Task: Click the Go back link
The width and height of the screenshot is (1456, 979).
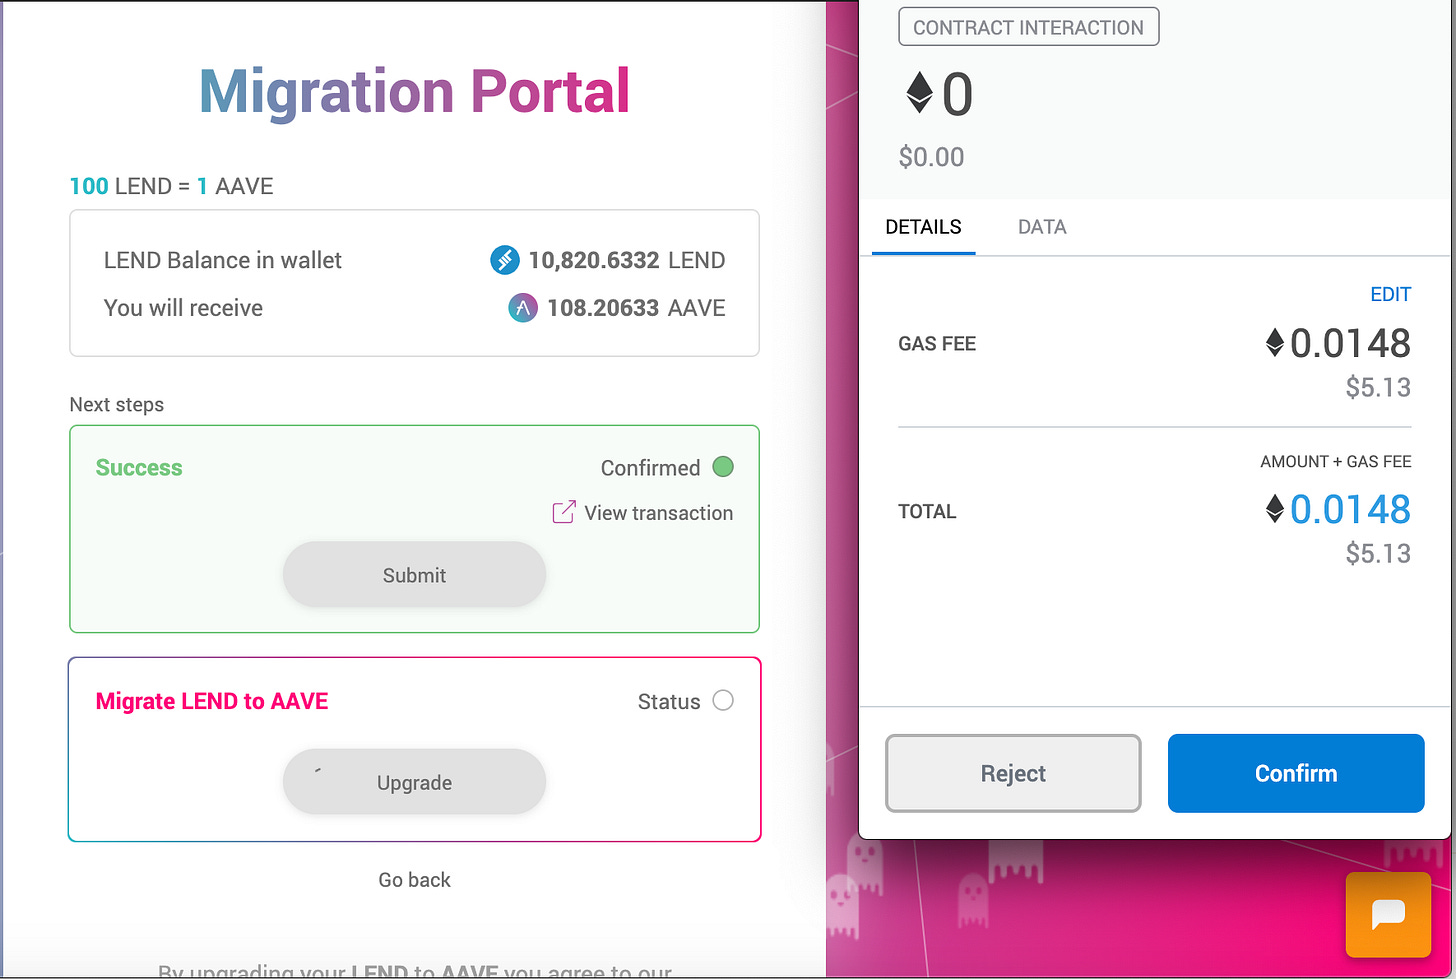Action: pyautogui.click(x=414, y=880)
